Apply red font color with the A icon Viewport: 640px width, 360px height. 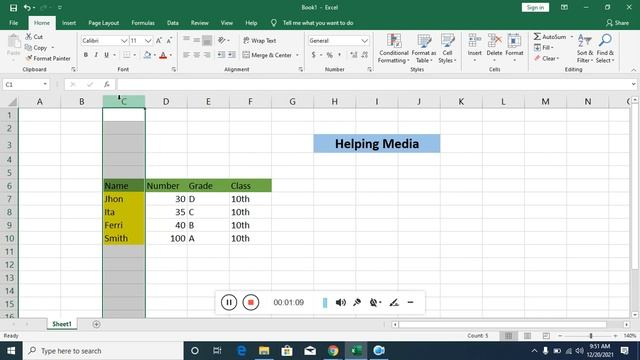click(163, 55)
